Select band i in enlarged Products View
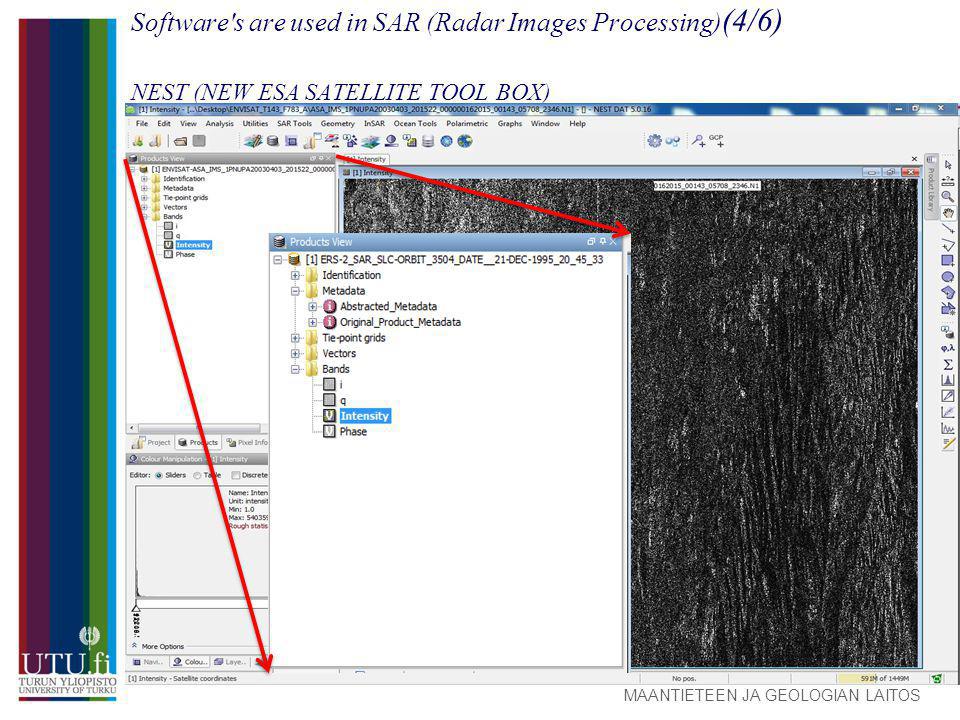 click(340, 384)
